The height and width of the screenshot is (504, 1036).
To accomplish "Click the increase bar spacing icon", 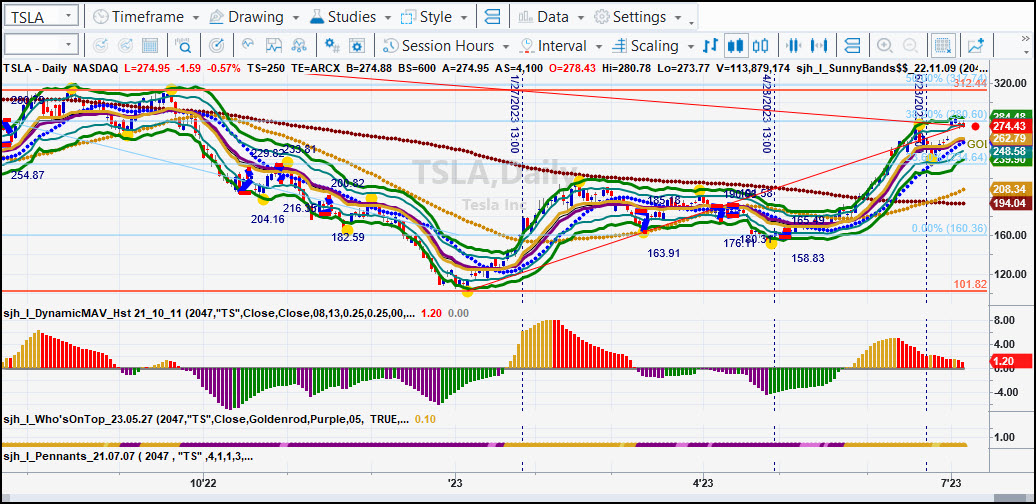I will click(x=820, y=46).
